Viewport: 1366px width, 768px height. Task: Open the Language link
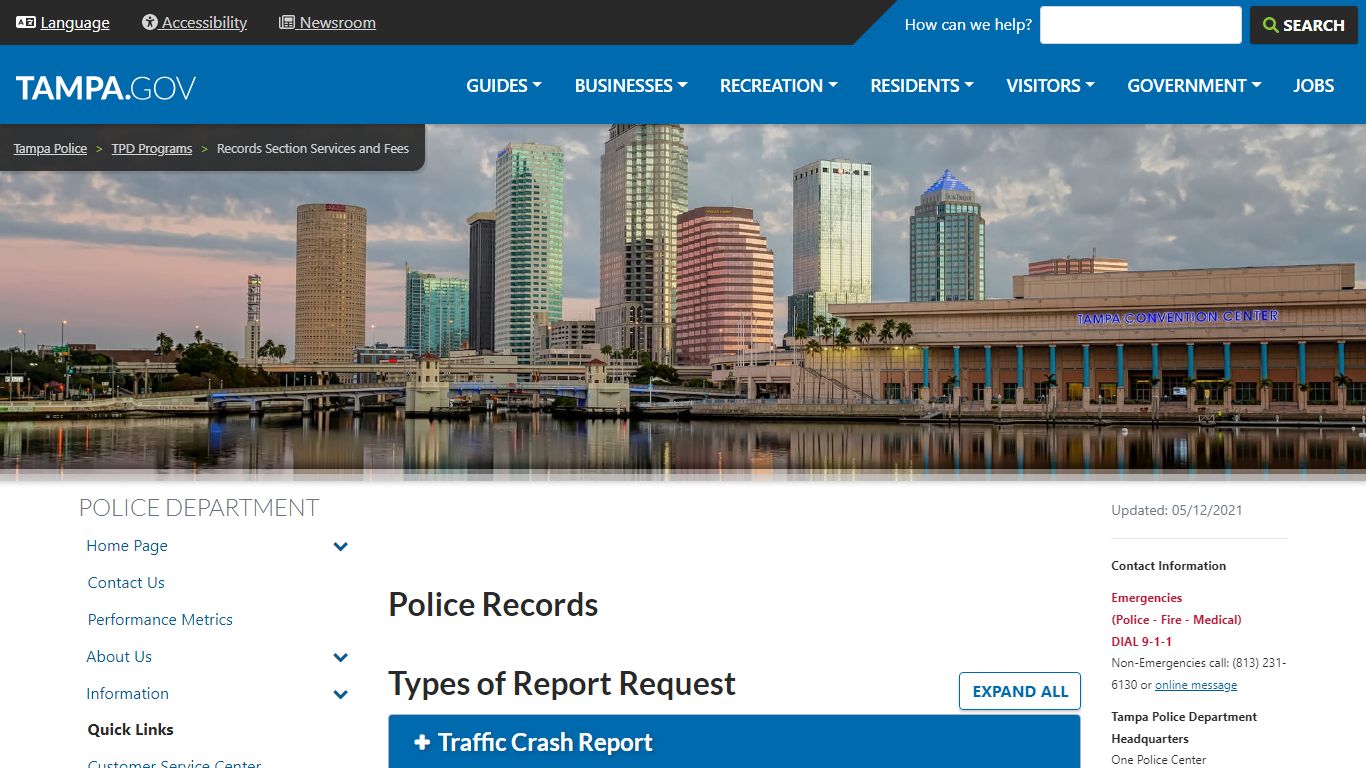[75, 22]
